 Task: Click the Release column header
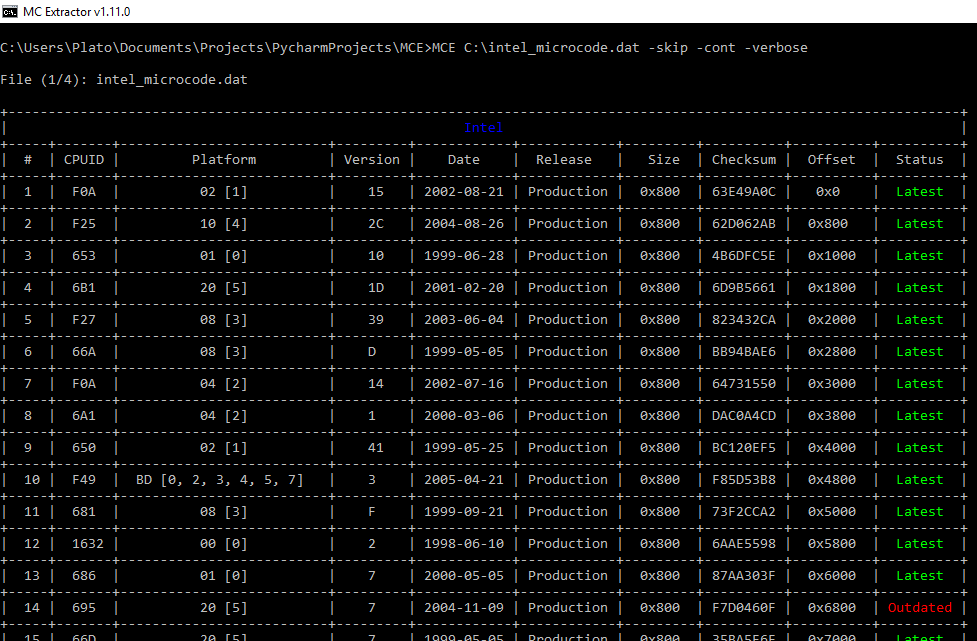pyautogui.click(x=564, y=159)
